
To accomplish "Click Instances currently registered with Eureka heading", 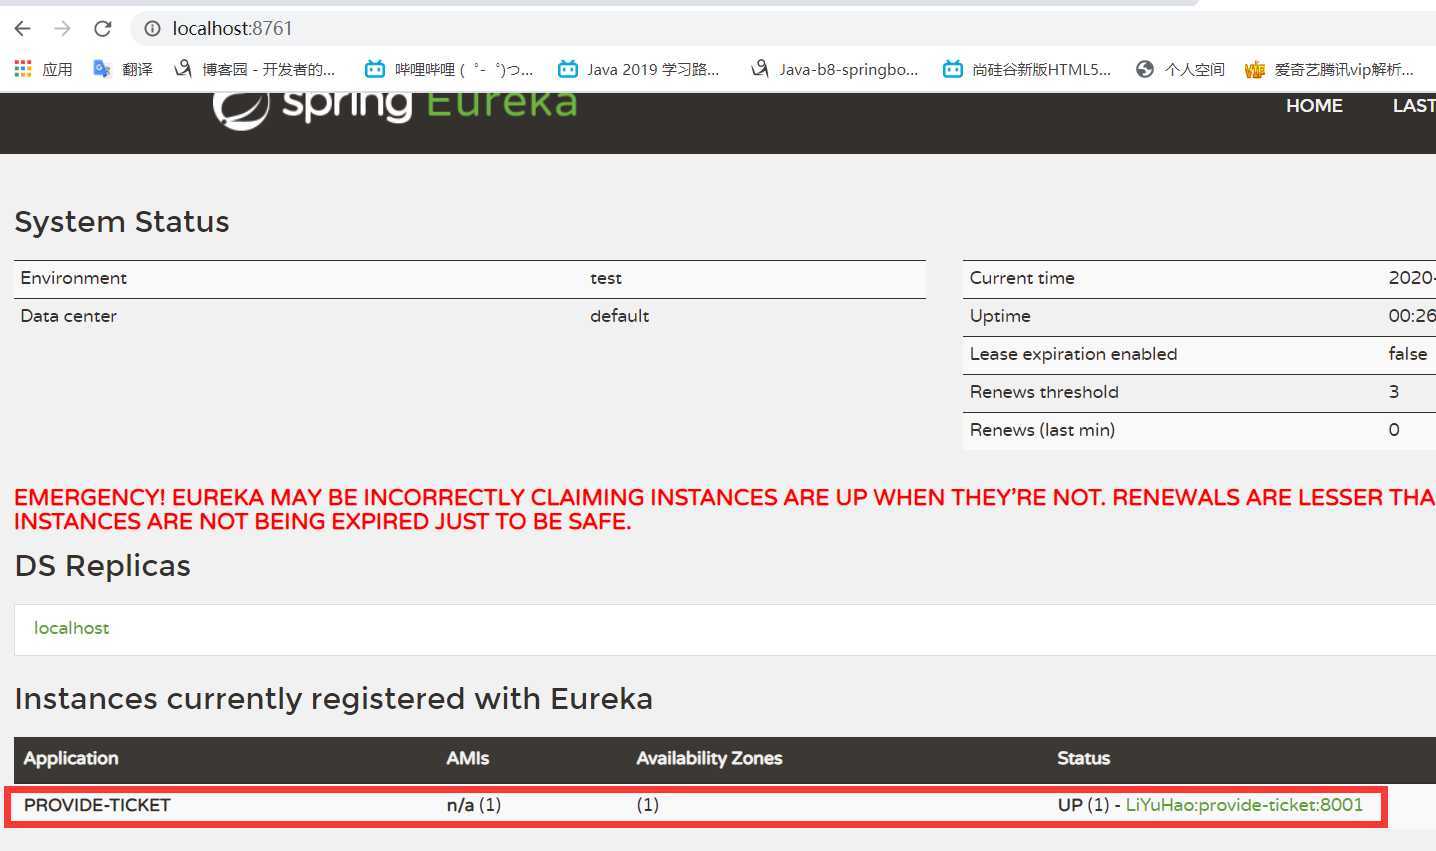I will 334,699.
